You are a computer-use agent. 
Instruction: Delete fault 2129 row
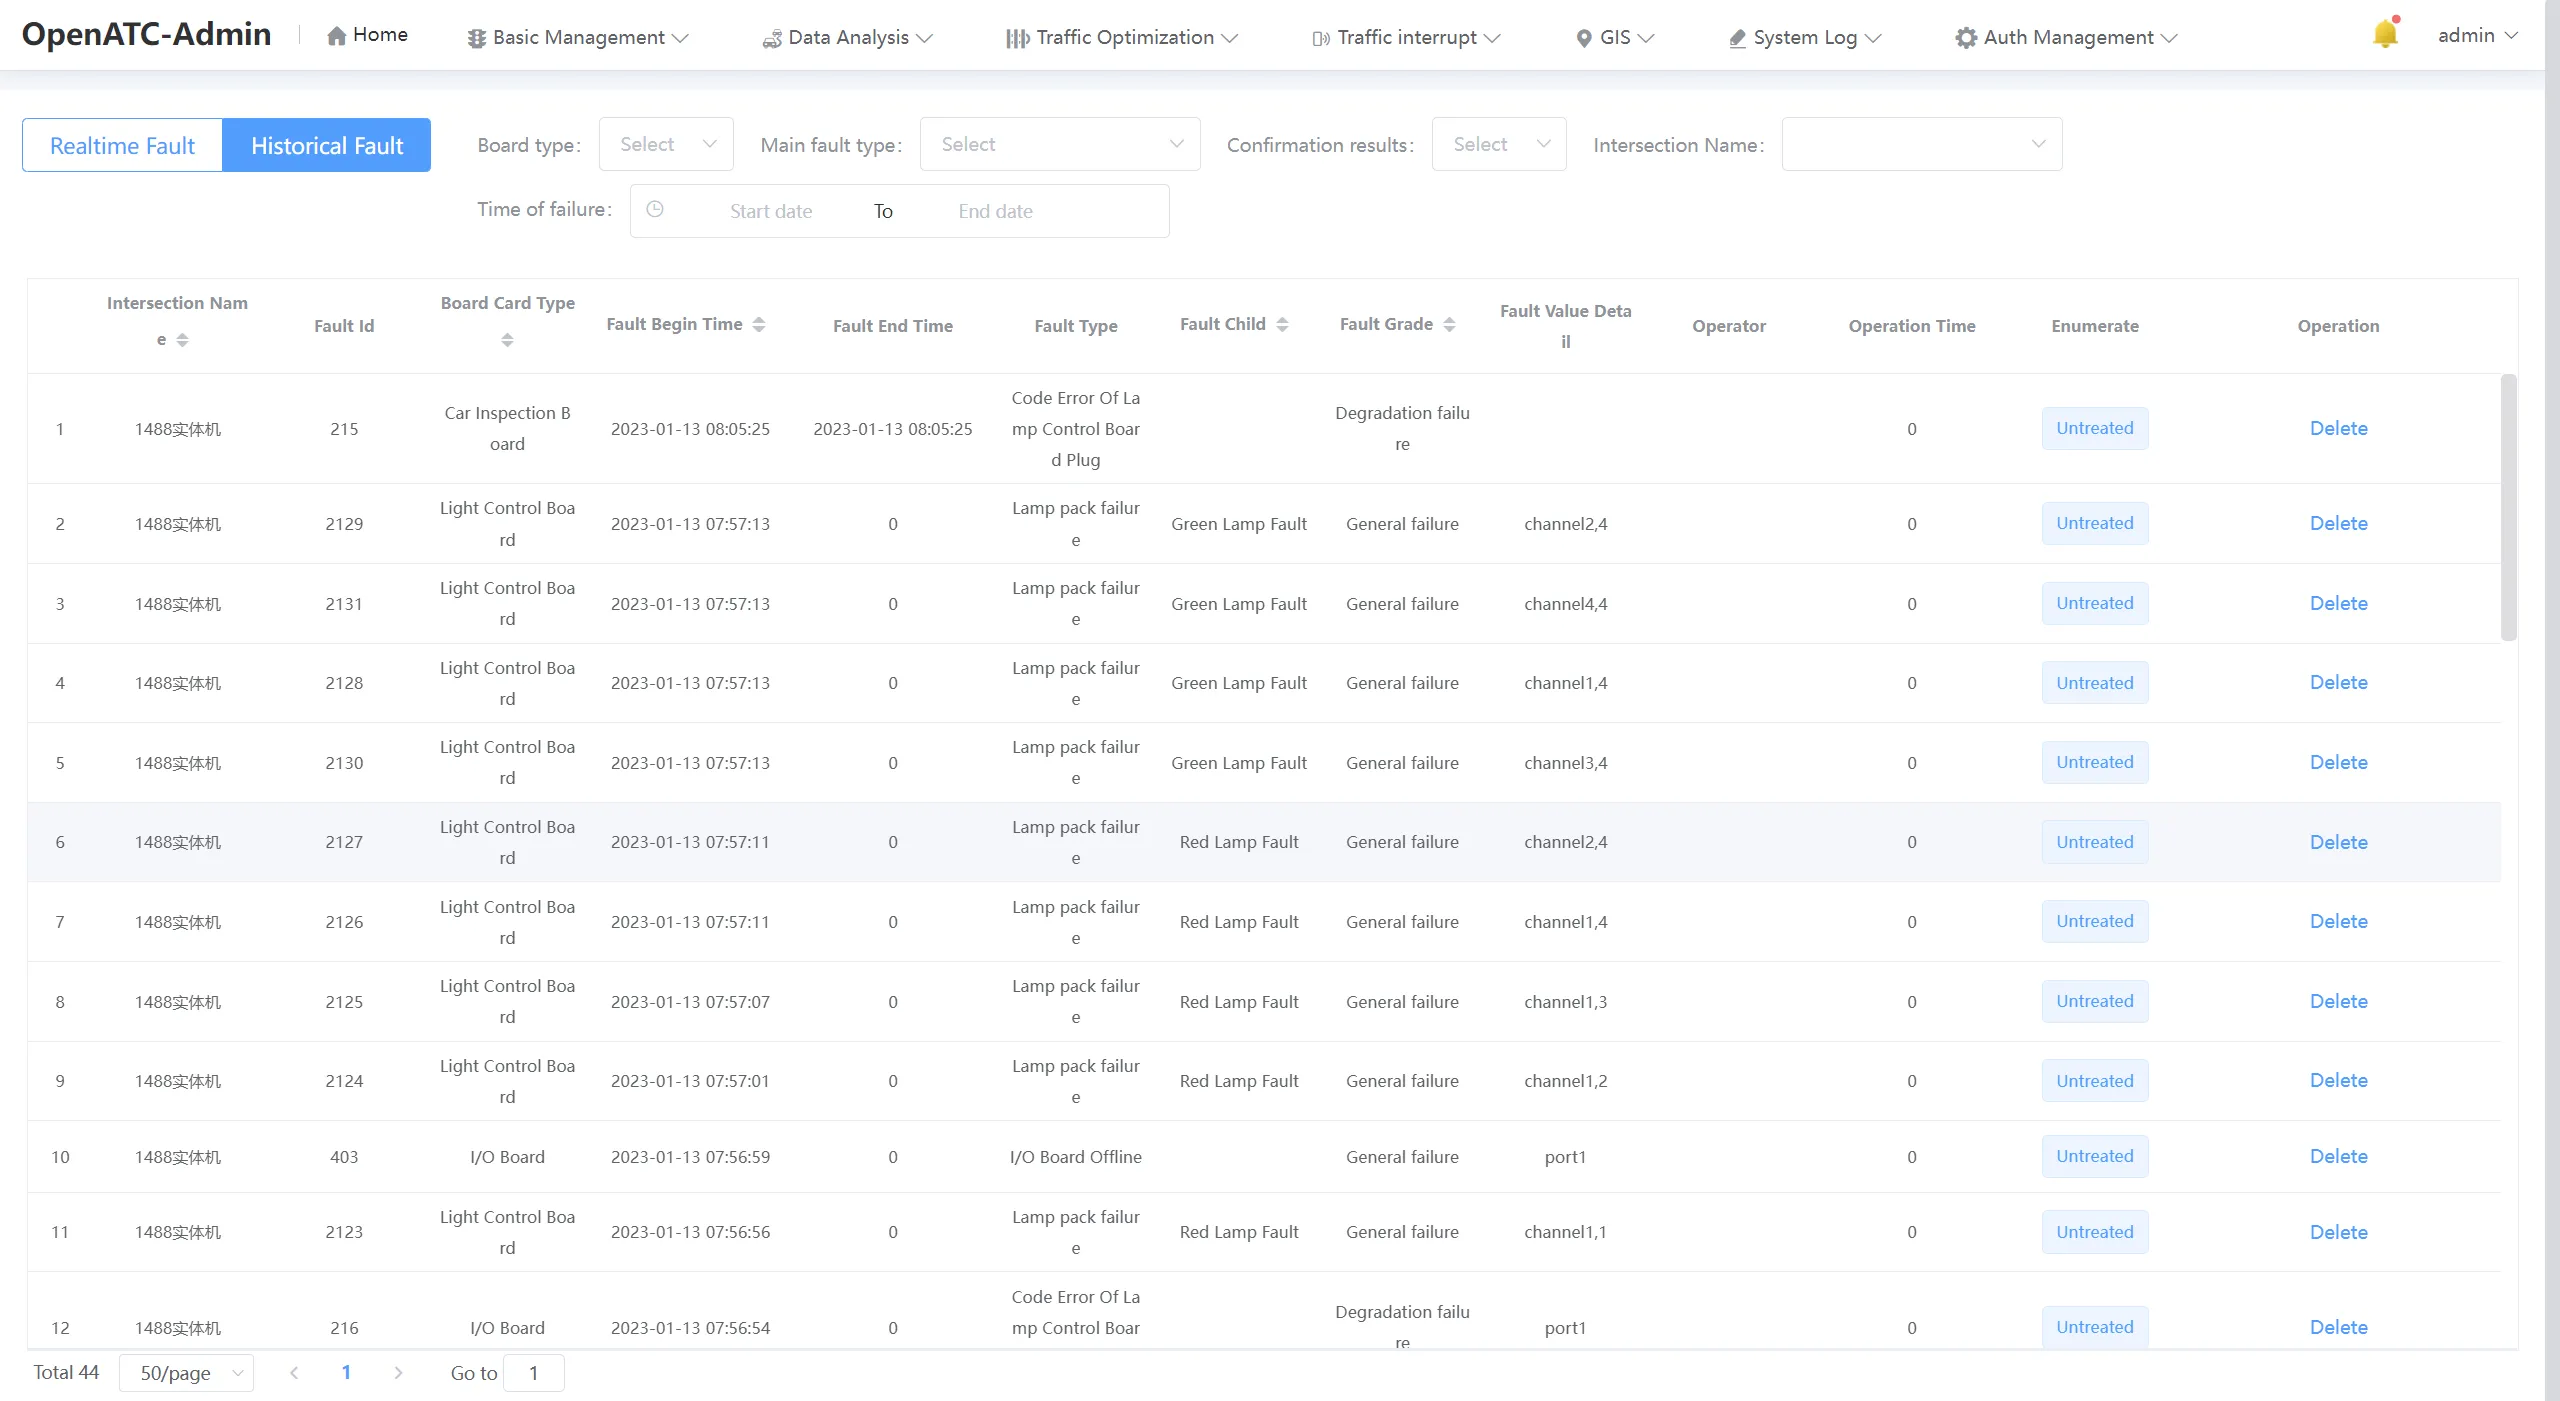pyautogui.click(x=2338, y=523)
